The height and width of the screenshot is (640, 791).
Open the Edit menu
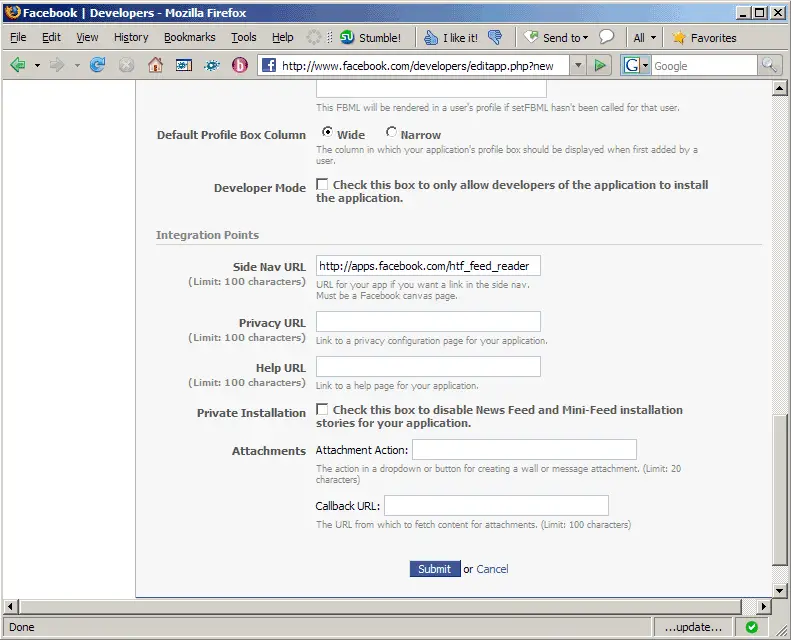[x=51, y=37]
